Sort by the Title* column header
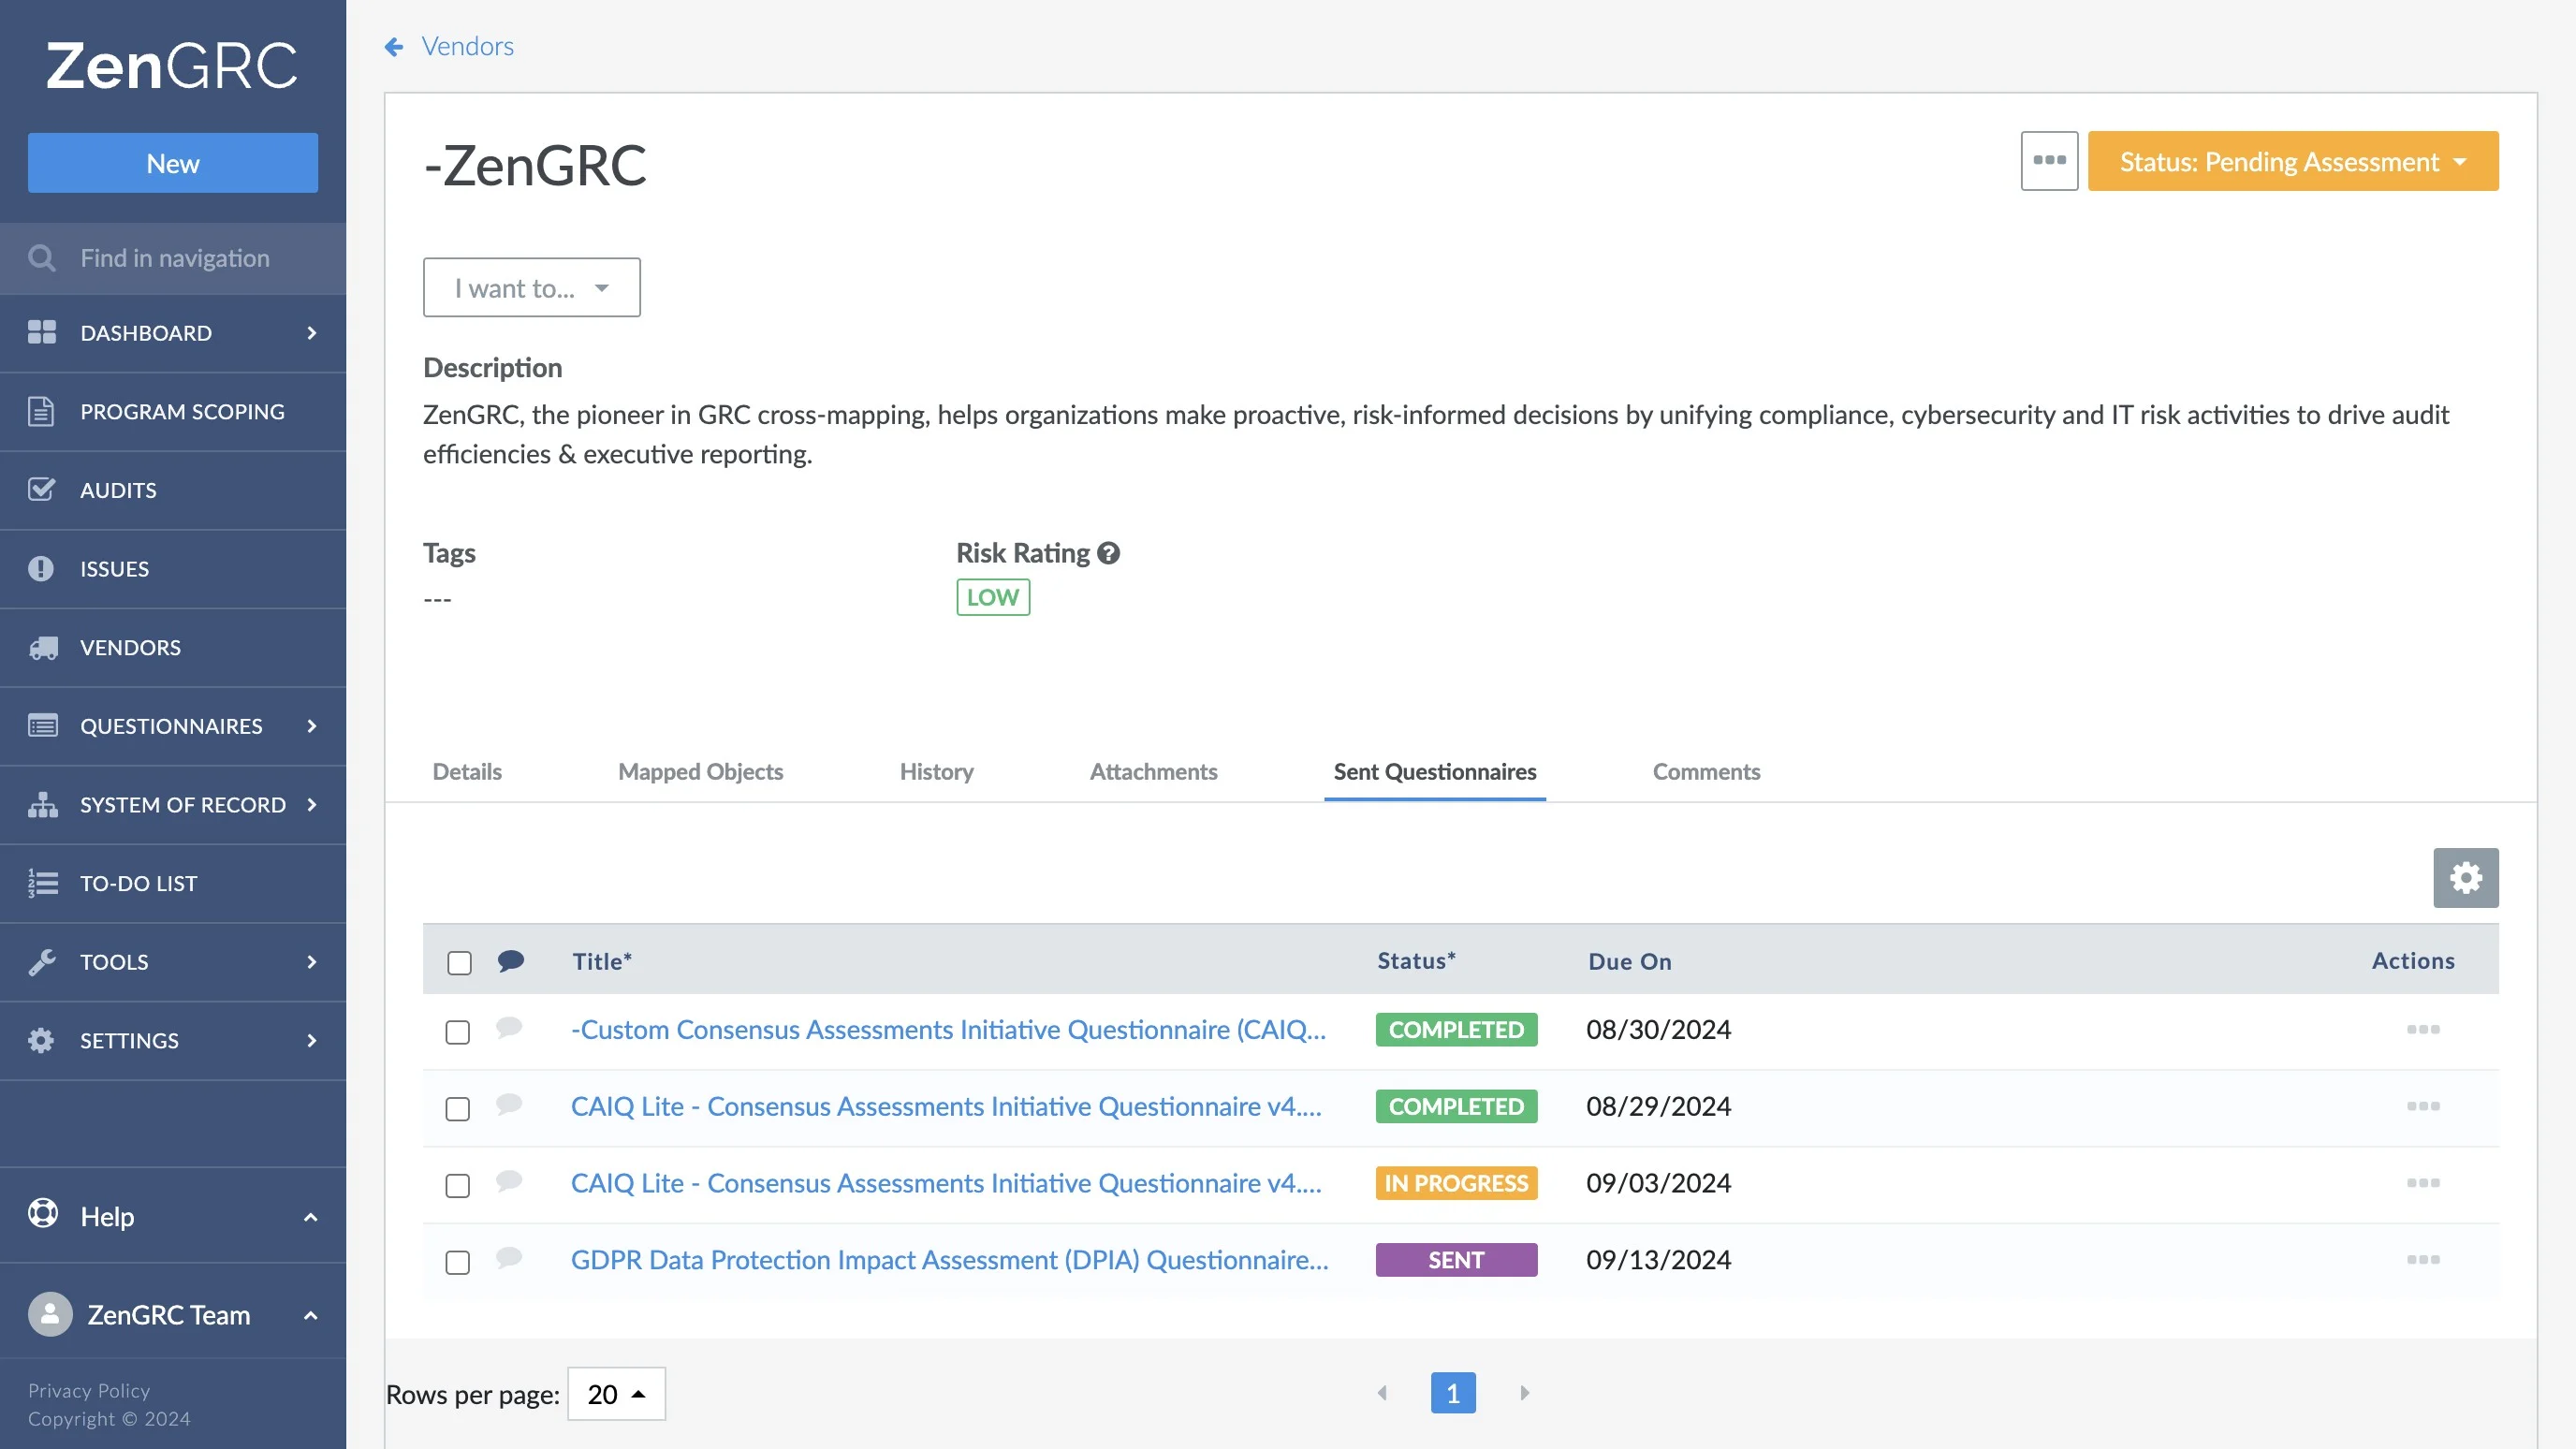Screen dimensions: 2576x1449 (601, 961)
